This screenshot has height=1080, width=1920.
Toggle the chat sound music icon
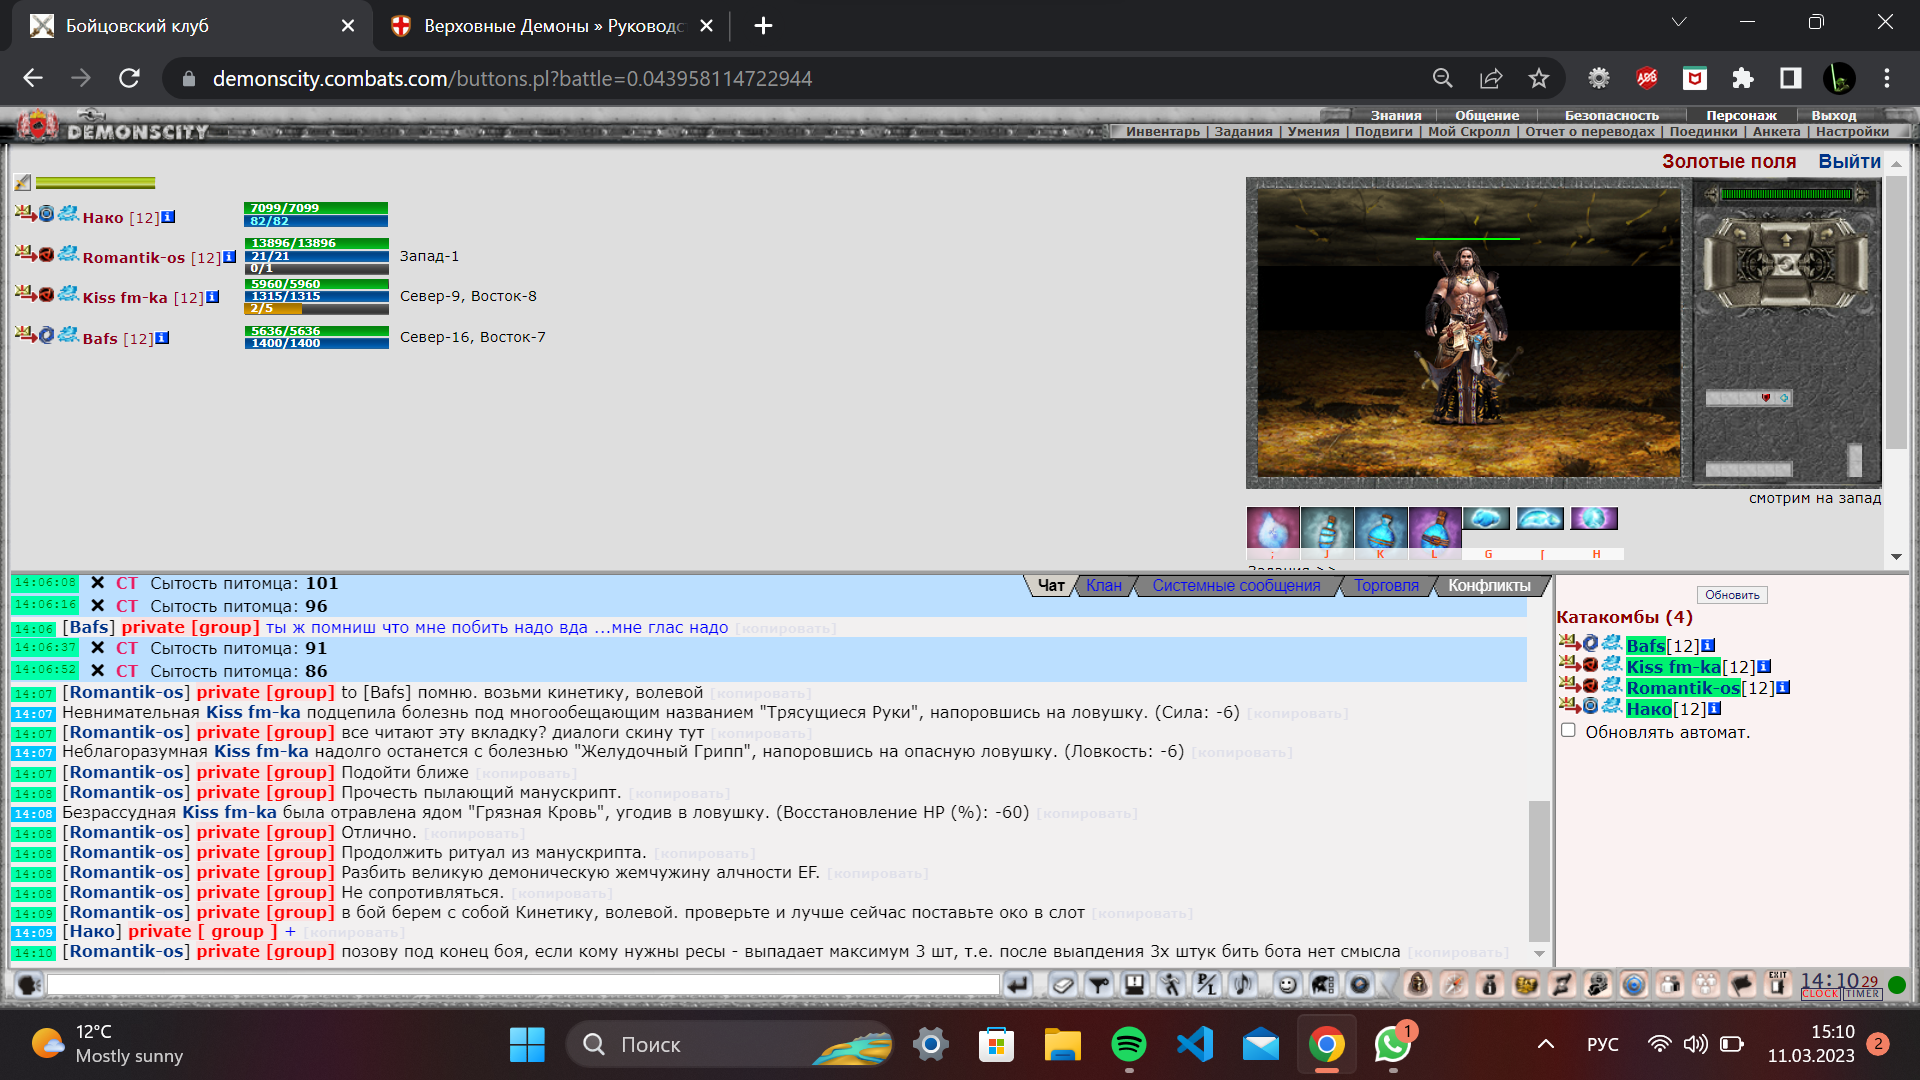point(1243,985)
